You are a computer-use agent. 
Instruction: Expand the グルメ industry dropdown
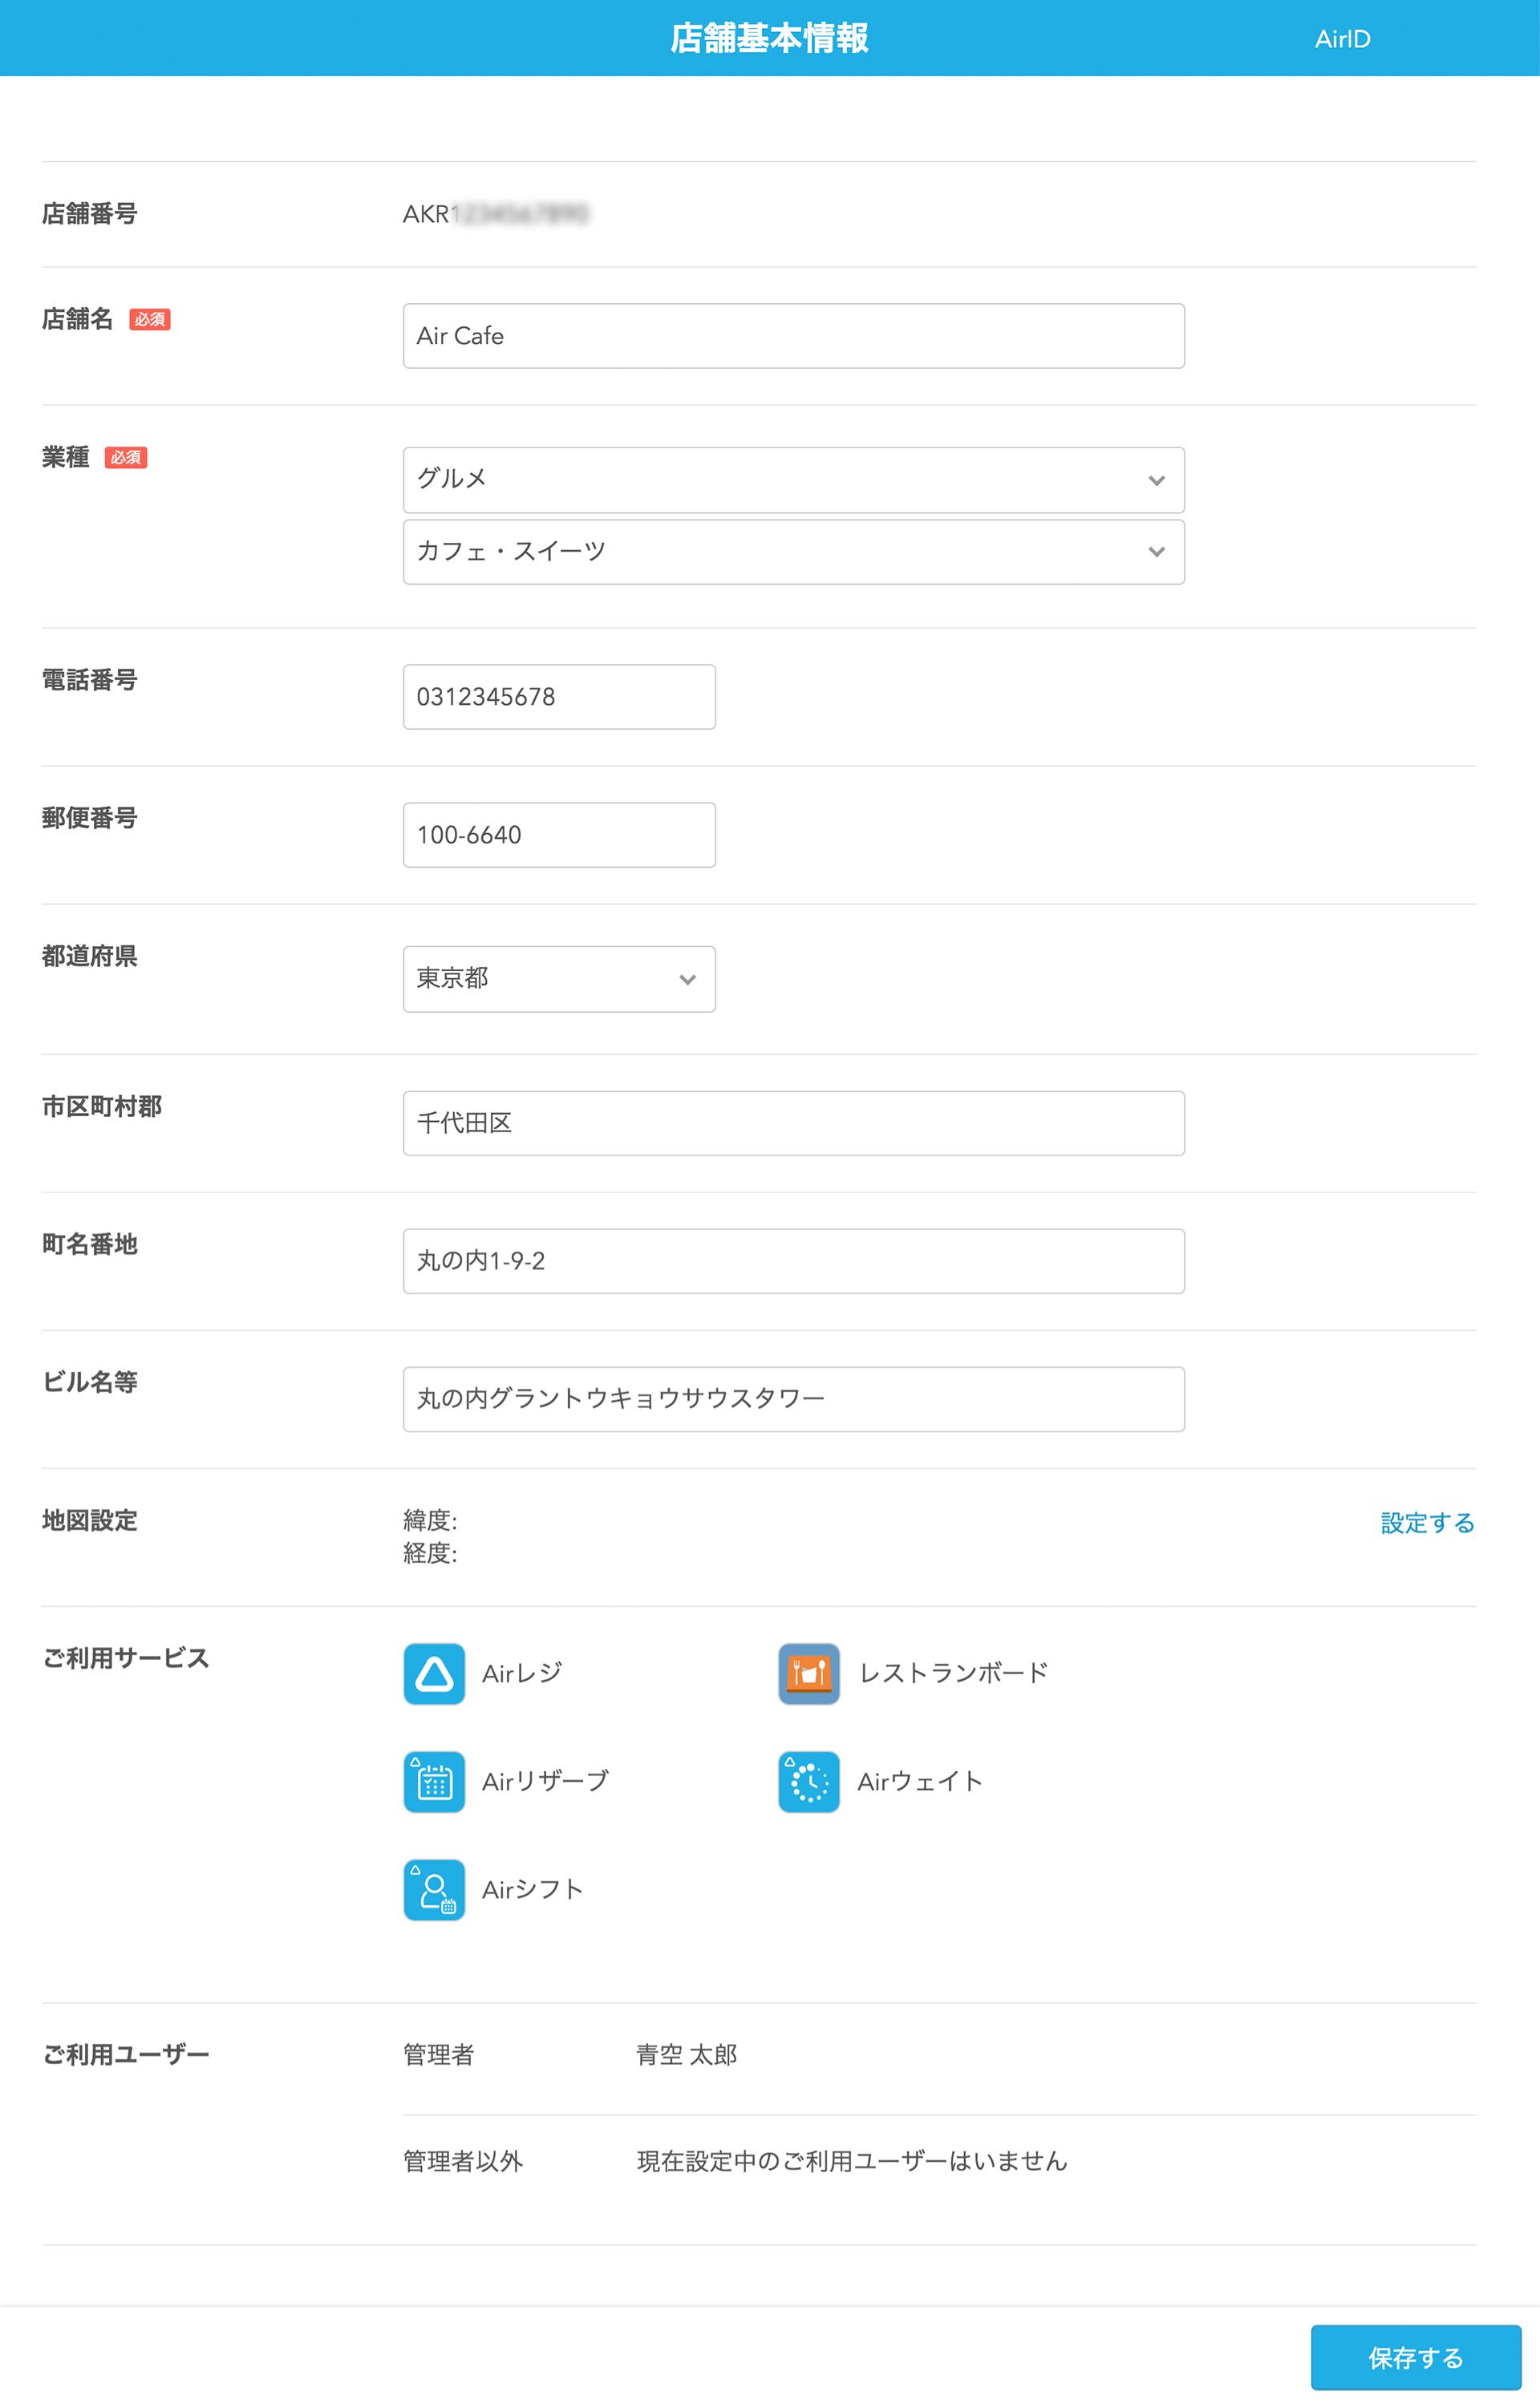(x=794, y=480)
